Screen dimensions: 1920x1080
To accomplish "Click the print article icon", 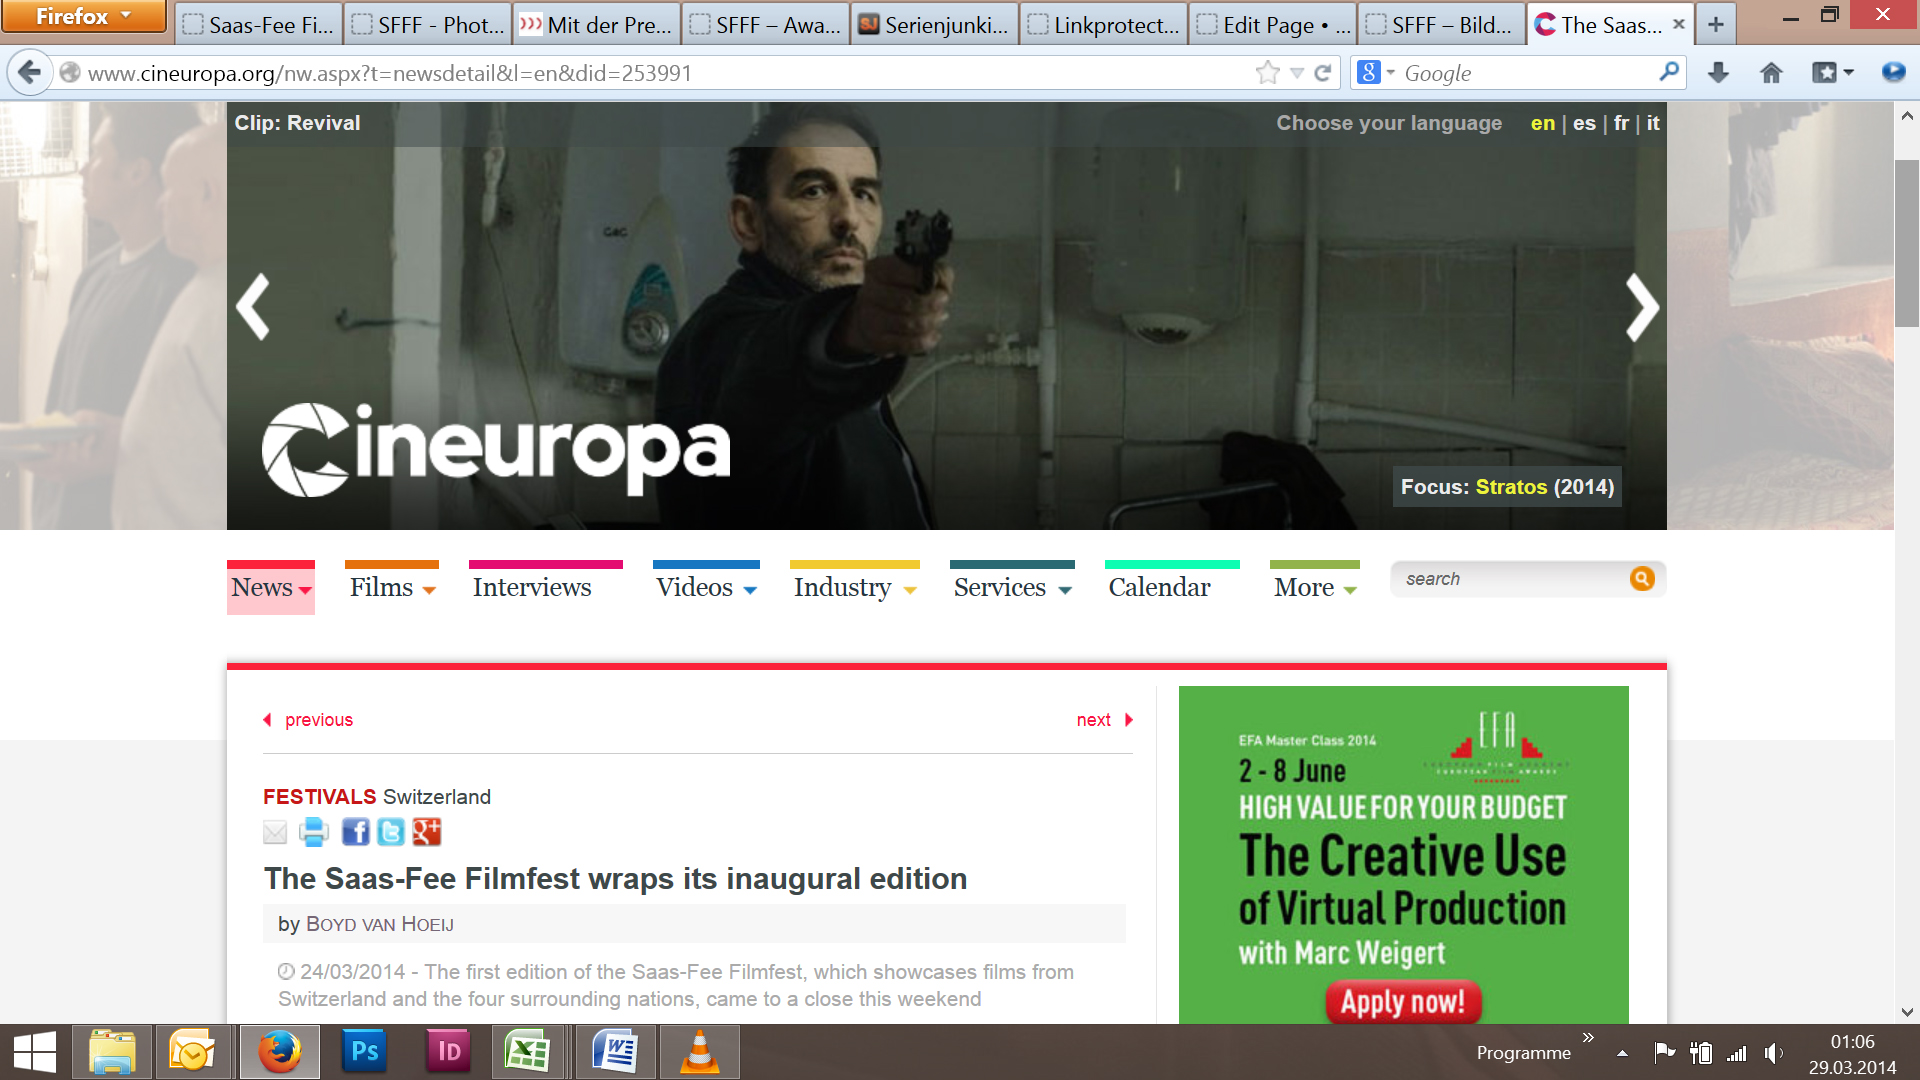I will pos(314,832).
